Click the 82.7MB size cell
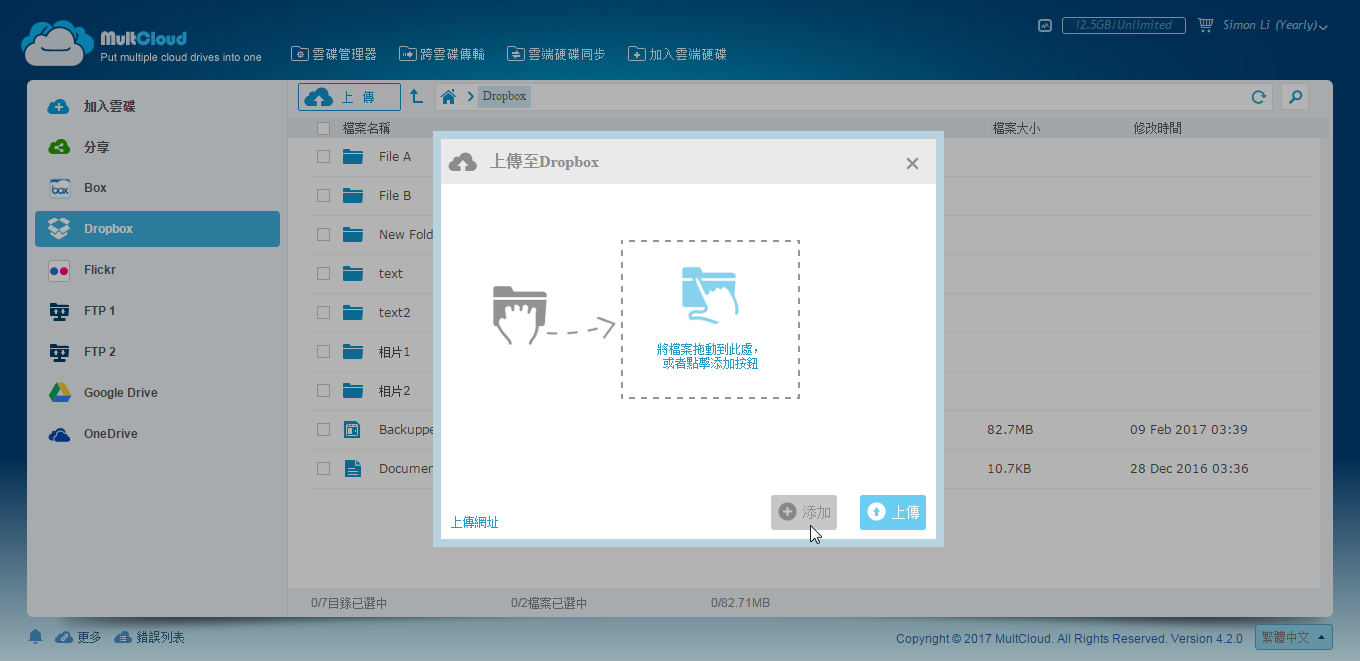The height and width of the screenshot is (661, 1360). (1010, 429)
